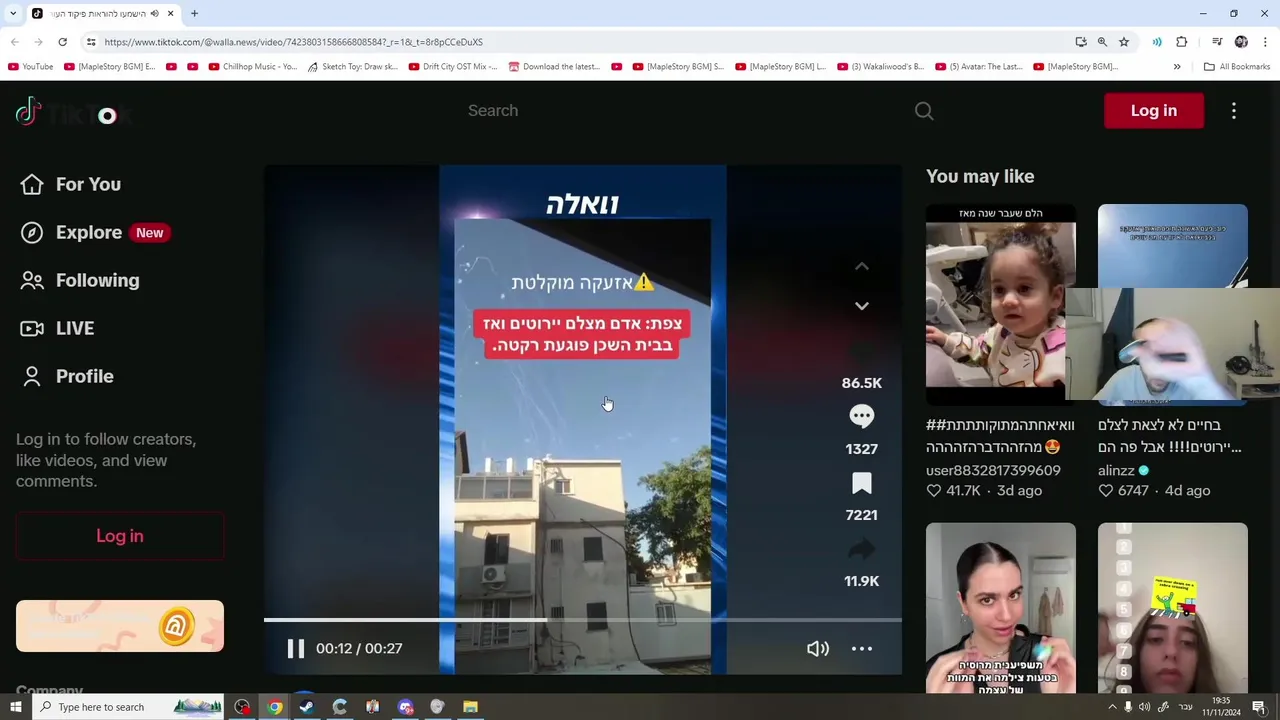This screenshot has width=1280, height=720.
Task: Like the video with 6747 hearts
Action: pos(1105,491)
